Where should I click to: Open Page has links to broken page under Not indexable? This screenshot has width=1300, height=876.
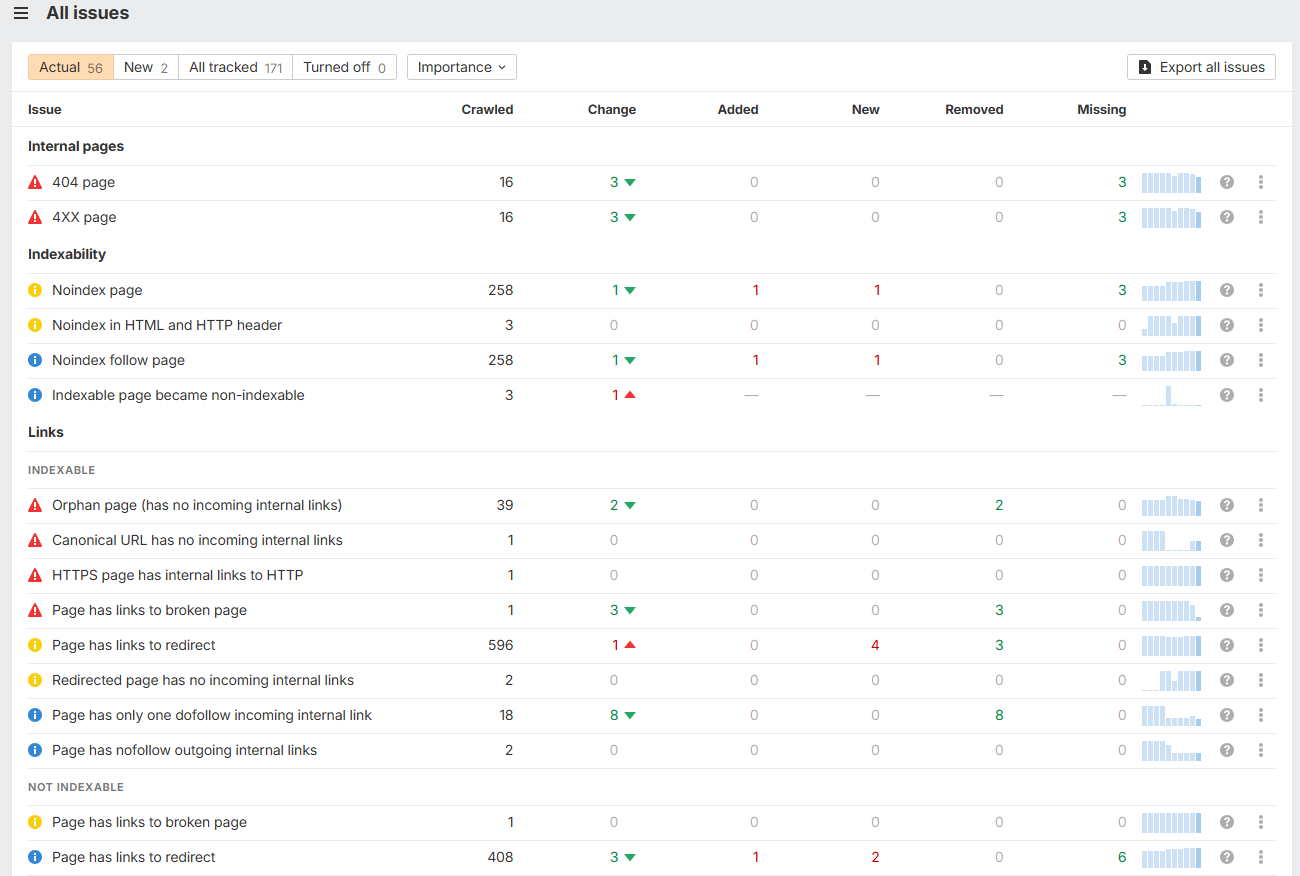pos(149,822)
